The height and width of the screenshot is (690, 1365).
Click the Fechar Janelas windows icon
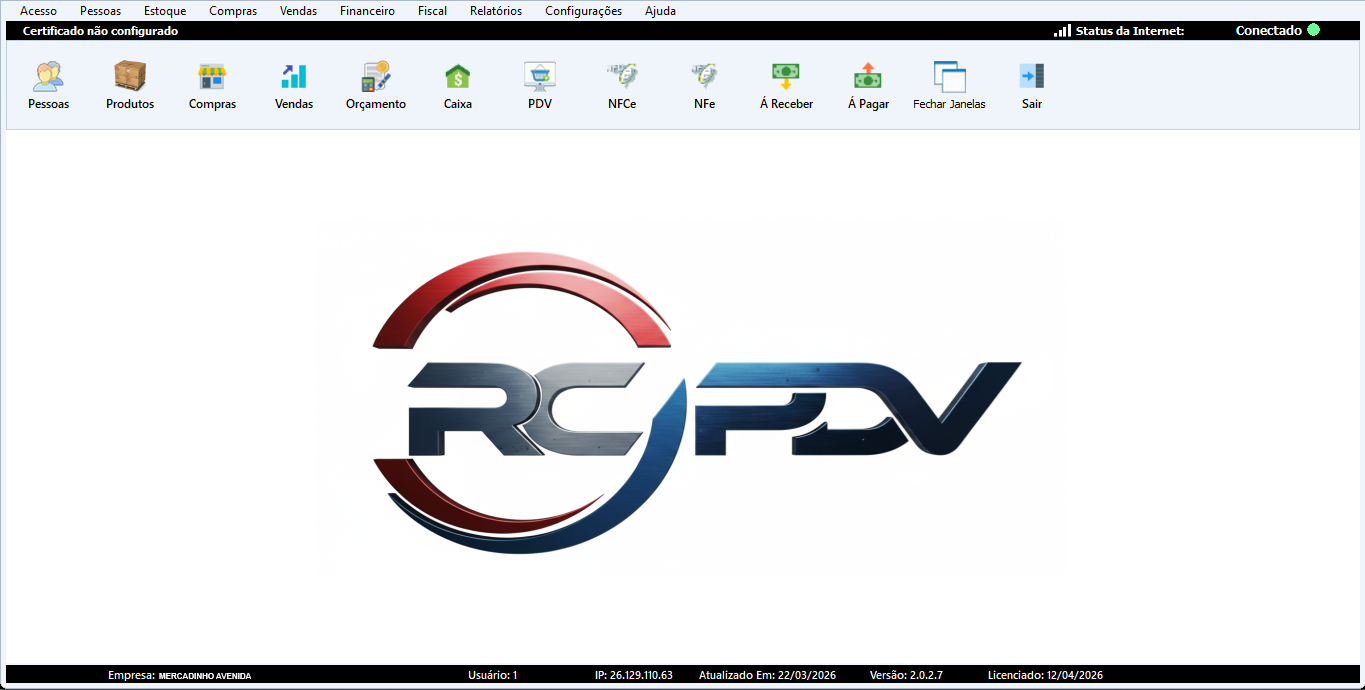click(x=949, y=77)
